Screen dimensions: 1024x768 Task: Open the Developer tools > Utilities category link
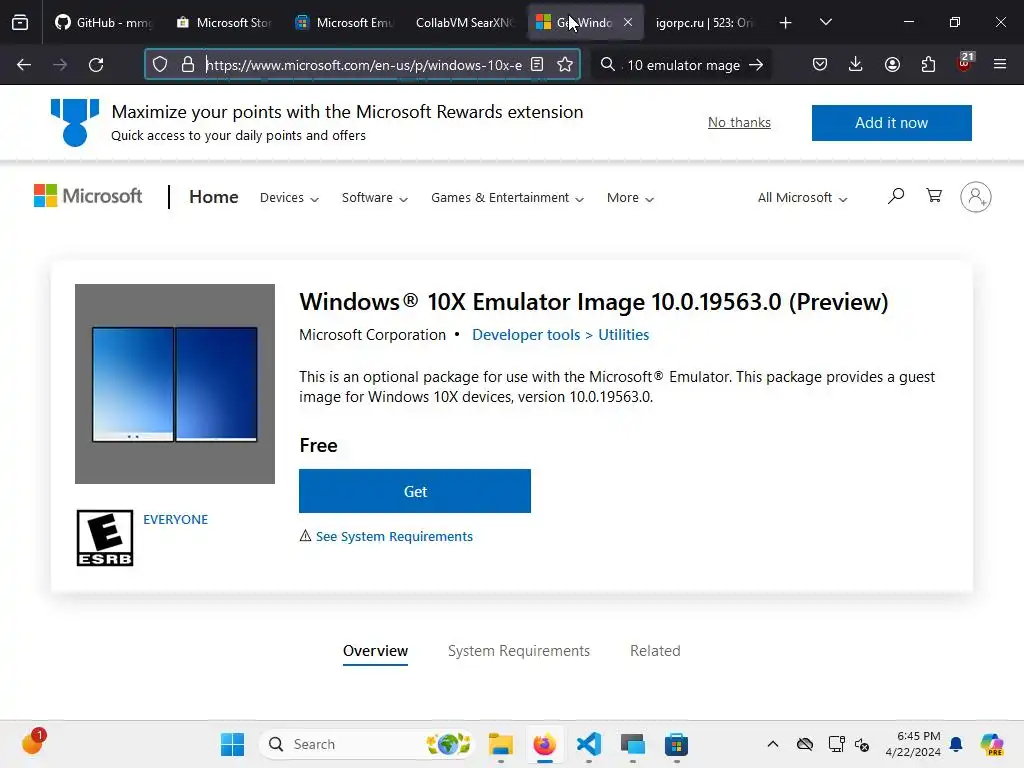[560, 335]
